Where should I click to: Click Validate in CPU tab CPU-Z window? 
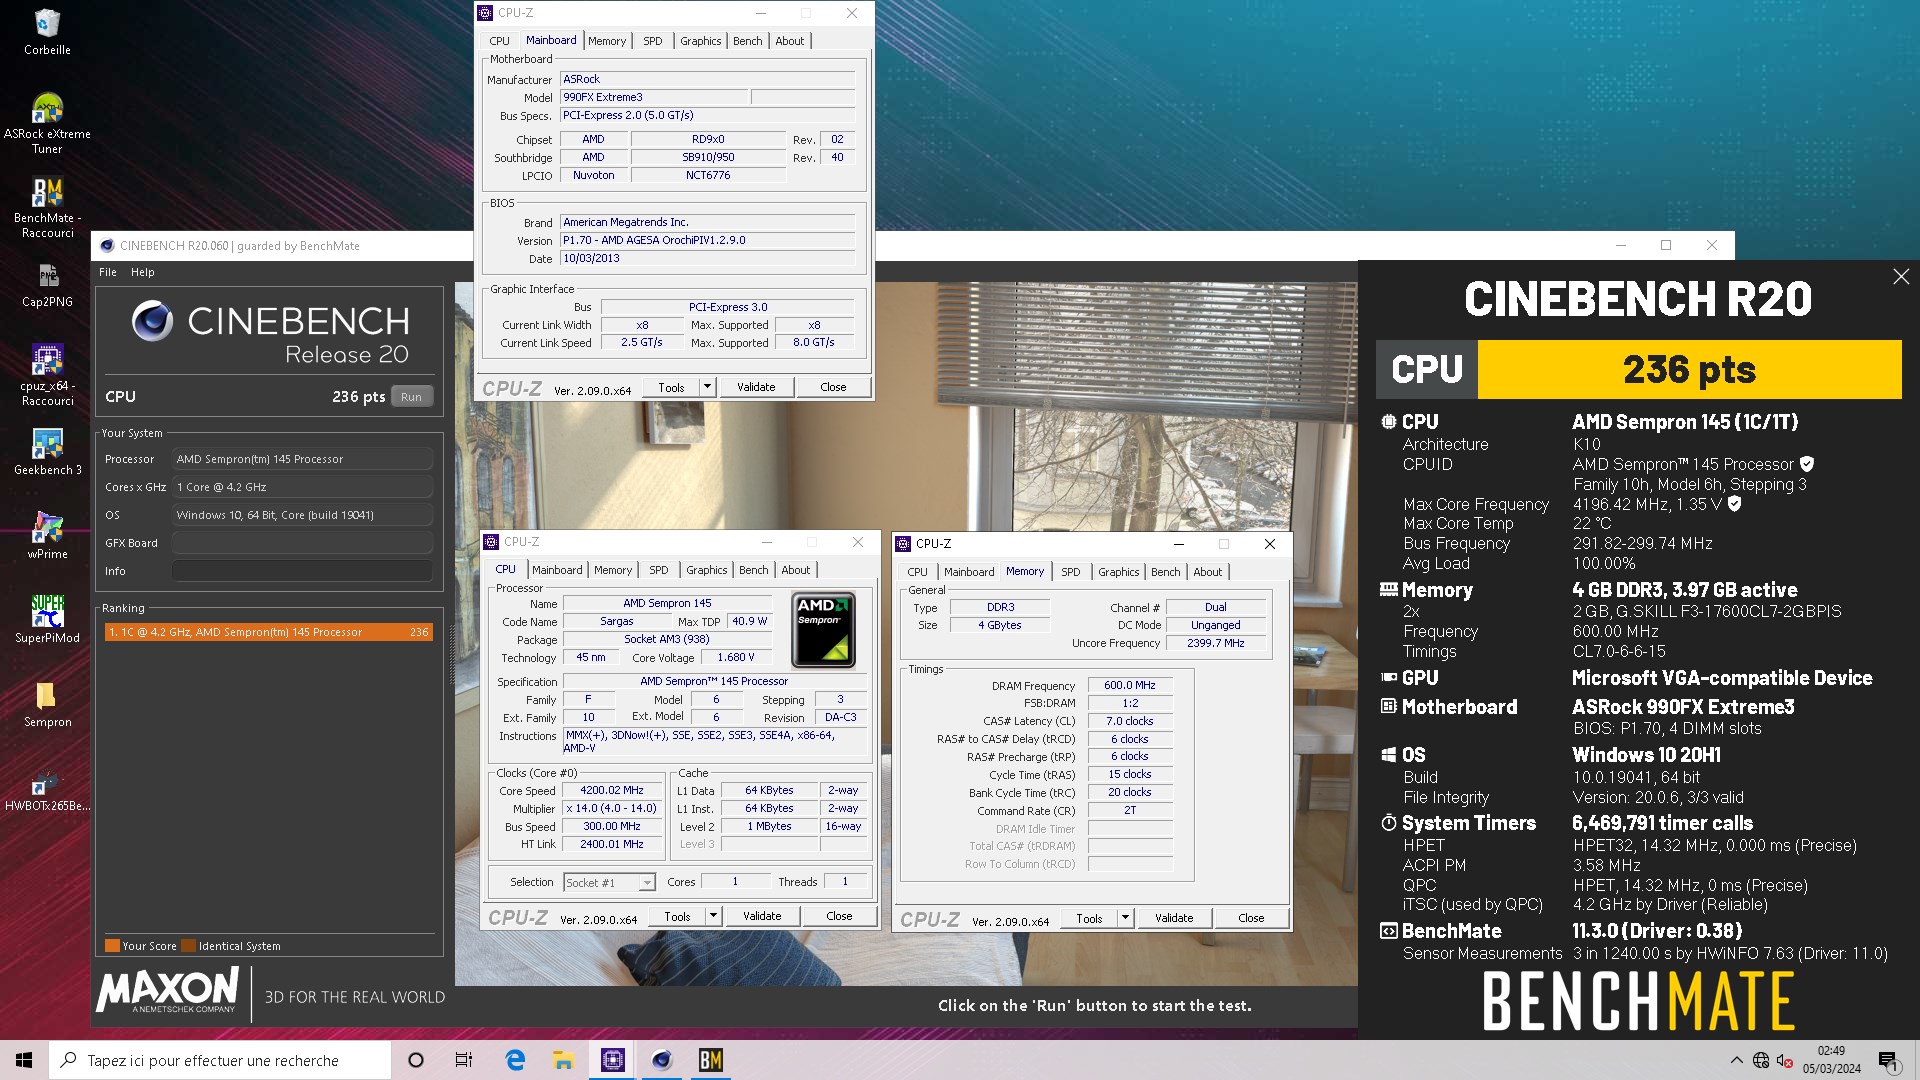tap(762, 916)
